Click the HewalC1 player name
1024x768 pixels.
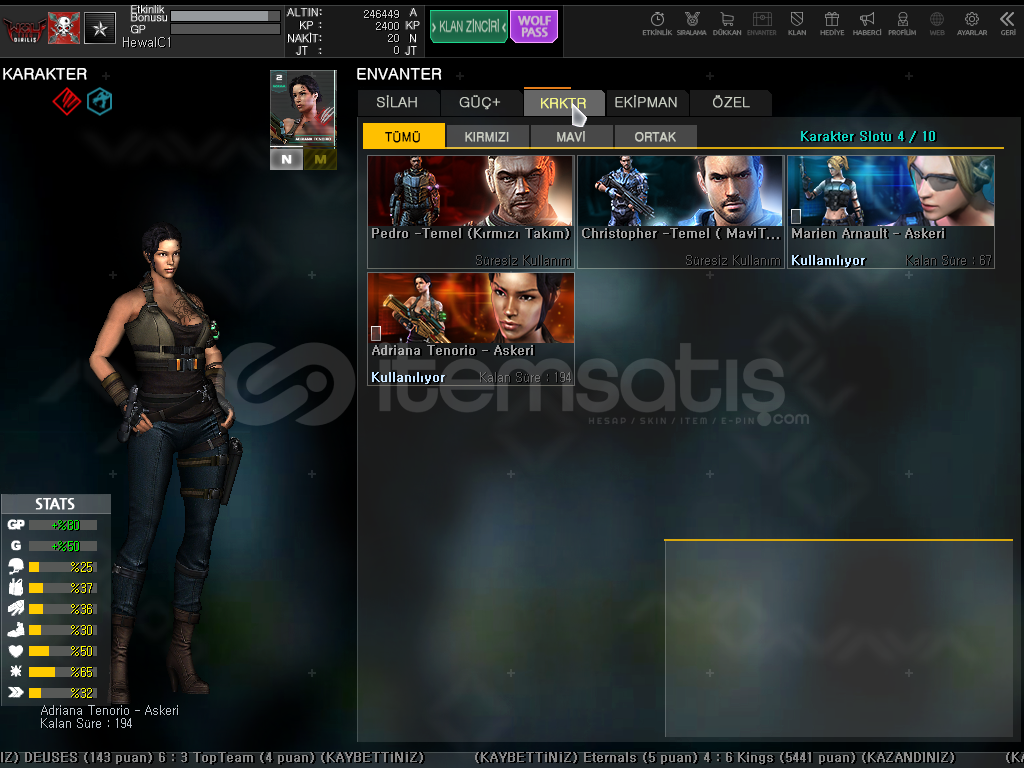pos(146,42)
